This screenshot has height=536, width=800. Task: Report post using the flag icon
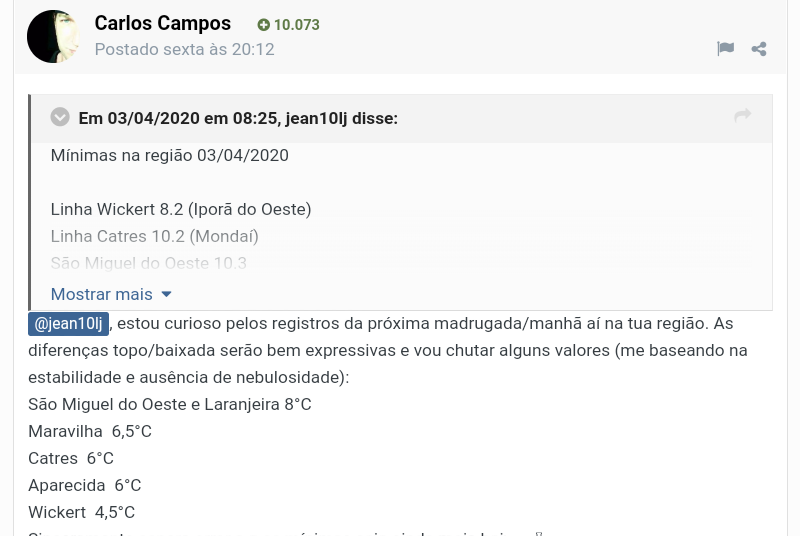point(726,48)
